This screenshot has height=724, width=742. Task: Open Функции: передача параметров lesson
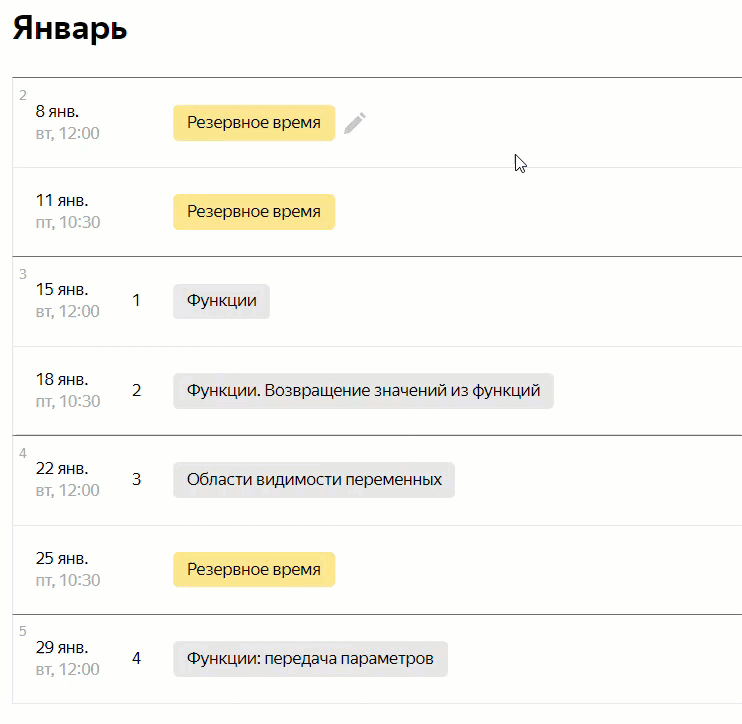click(x=310, y=659)
